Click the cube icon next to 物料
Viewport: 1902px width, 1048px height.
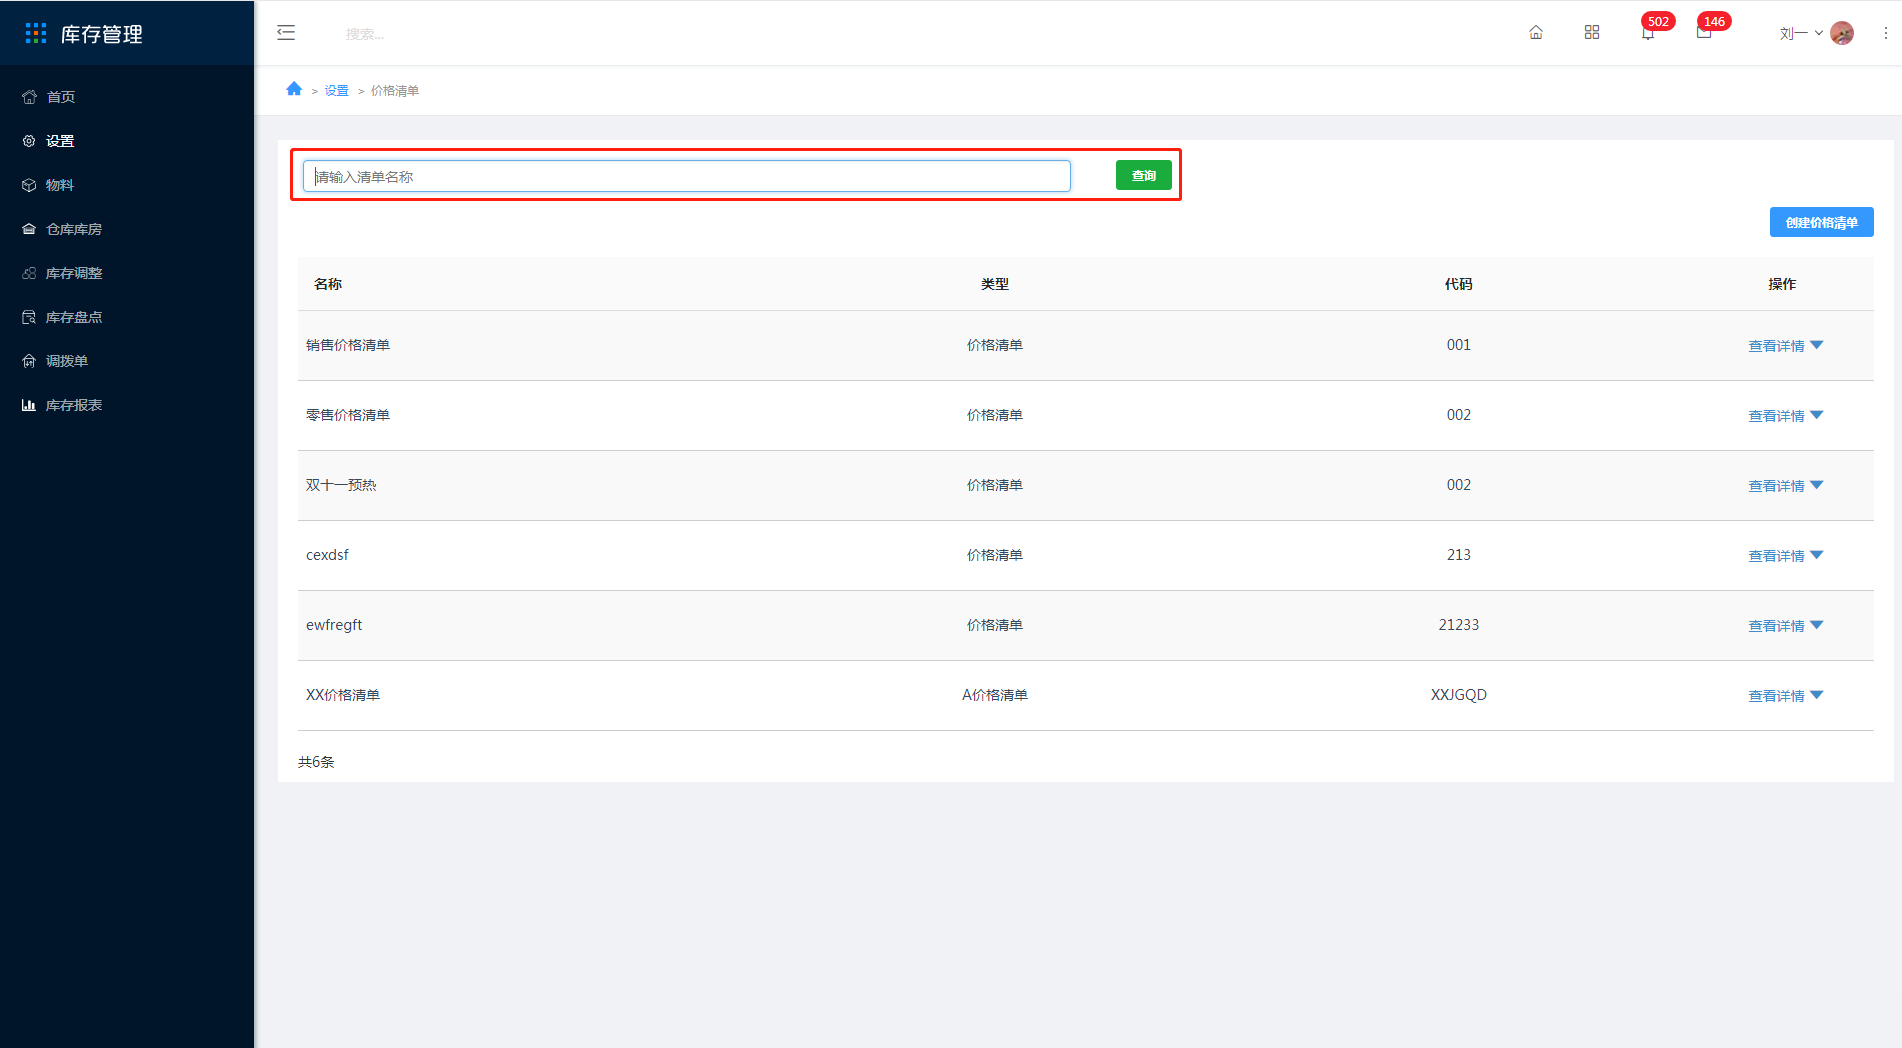point(29,185)
